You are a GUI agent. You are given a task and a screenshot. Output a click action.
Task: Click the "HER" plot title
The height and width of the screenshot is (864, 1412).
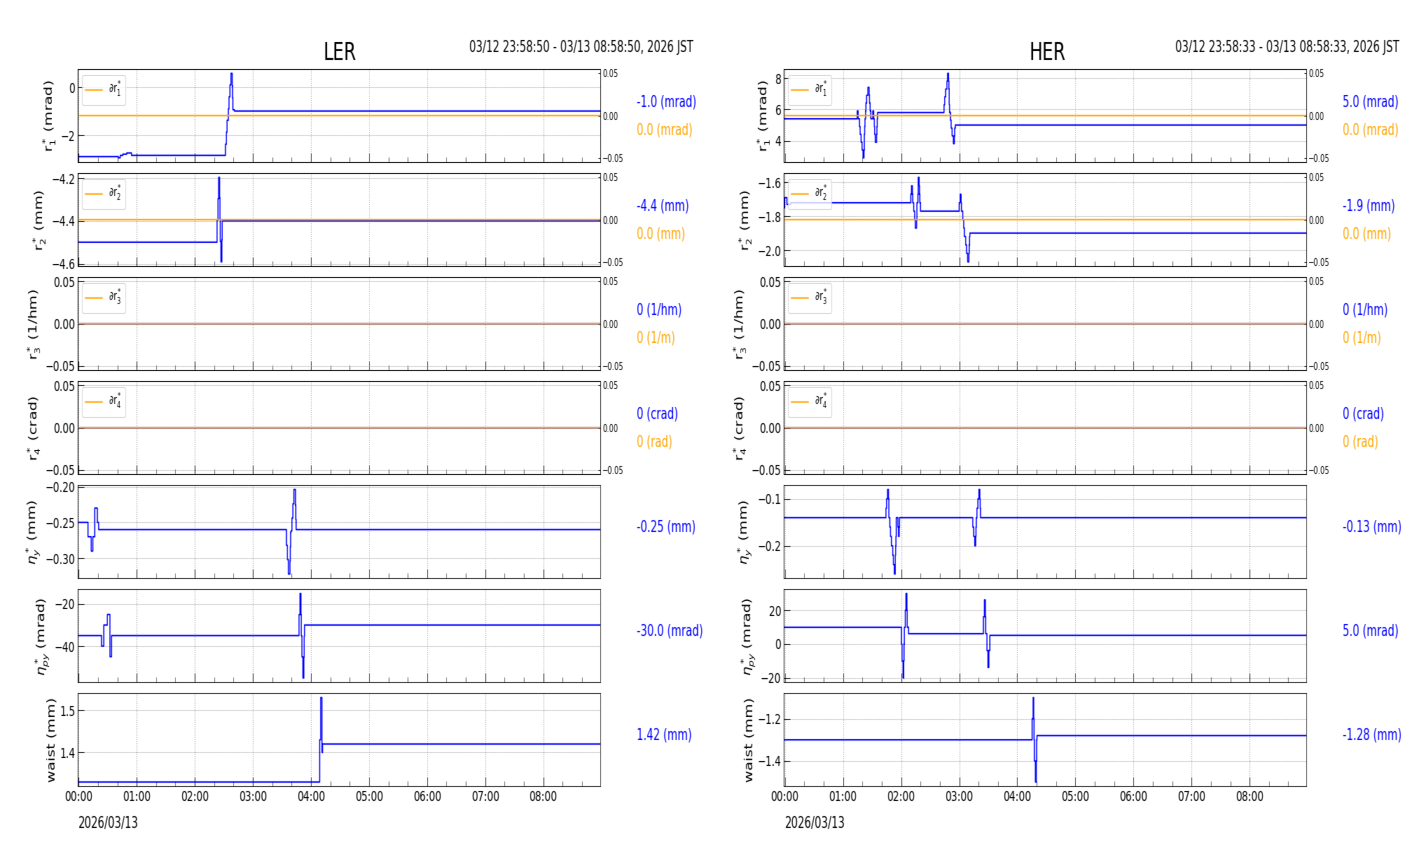(1047, 52)
